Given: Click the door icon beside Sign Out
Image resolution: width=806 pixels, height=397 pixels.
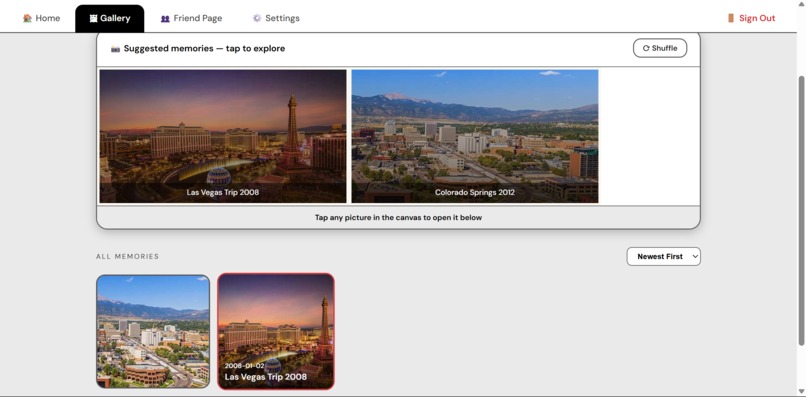Looking at the screenshot, I should coord(731,18).
